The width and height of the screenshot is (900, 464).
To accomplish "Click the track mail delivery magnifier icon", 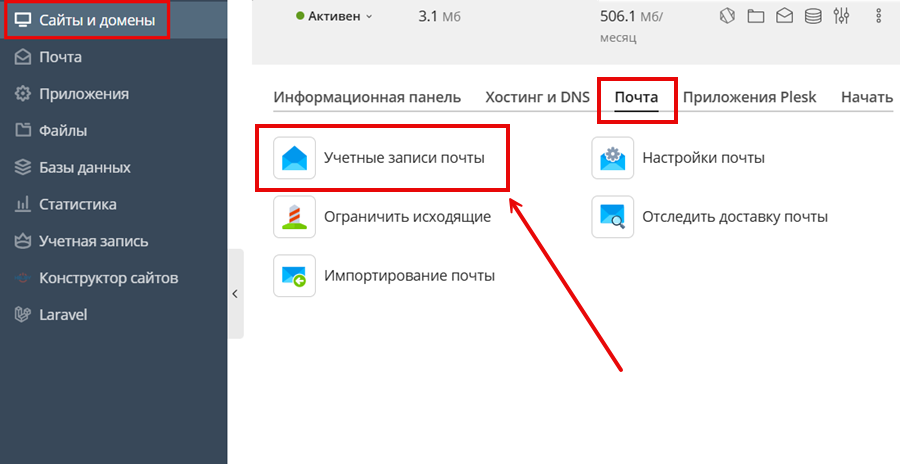I will coord(612,217).
